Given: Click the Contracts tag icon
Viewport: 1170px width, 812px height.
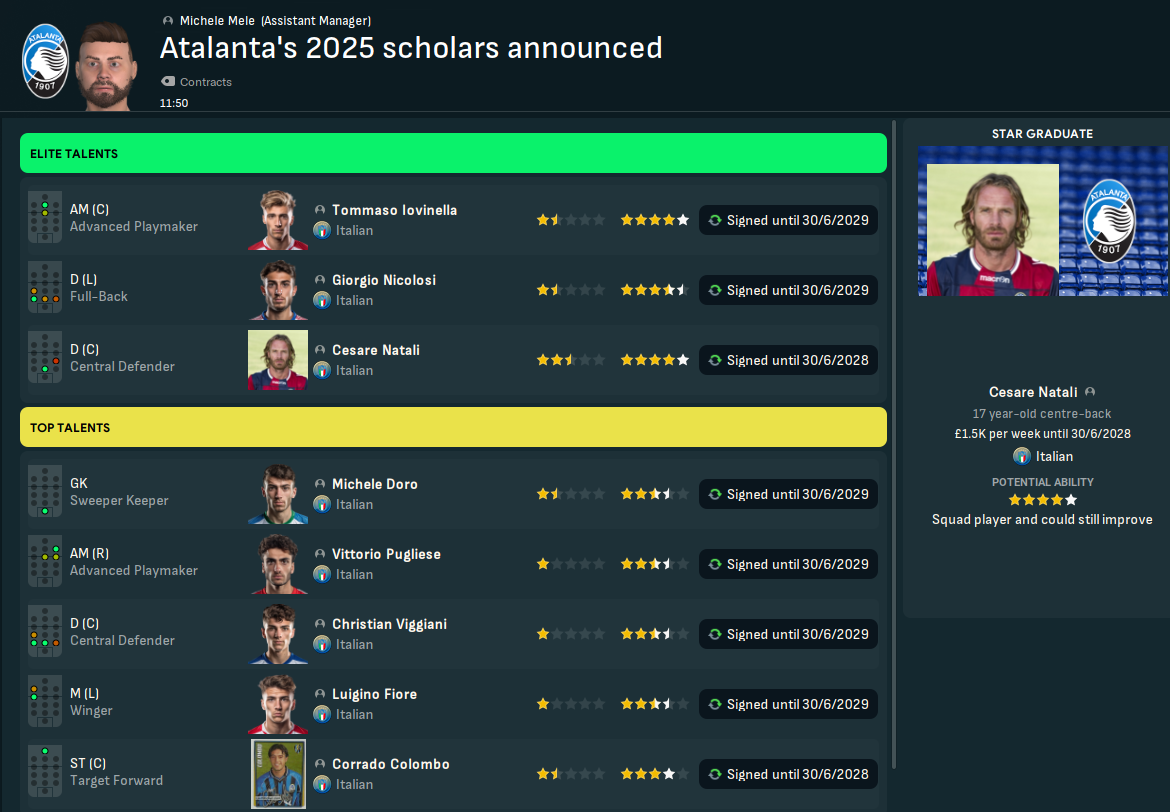Looking at the screenshot, I should point(167,82).
